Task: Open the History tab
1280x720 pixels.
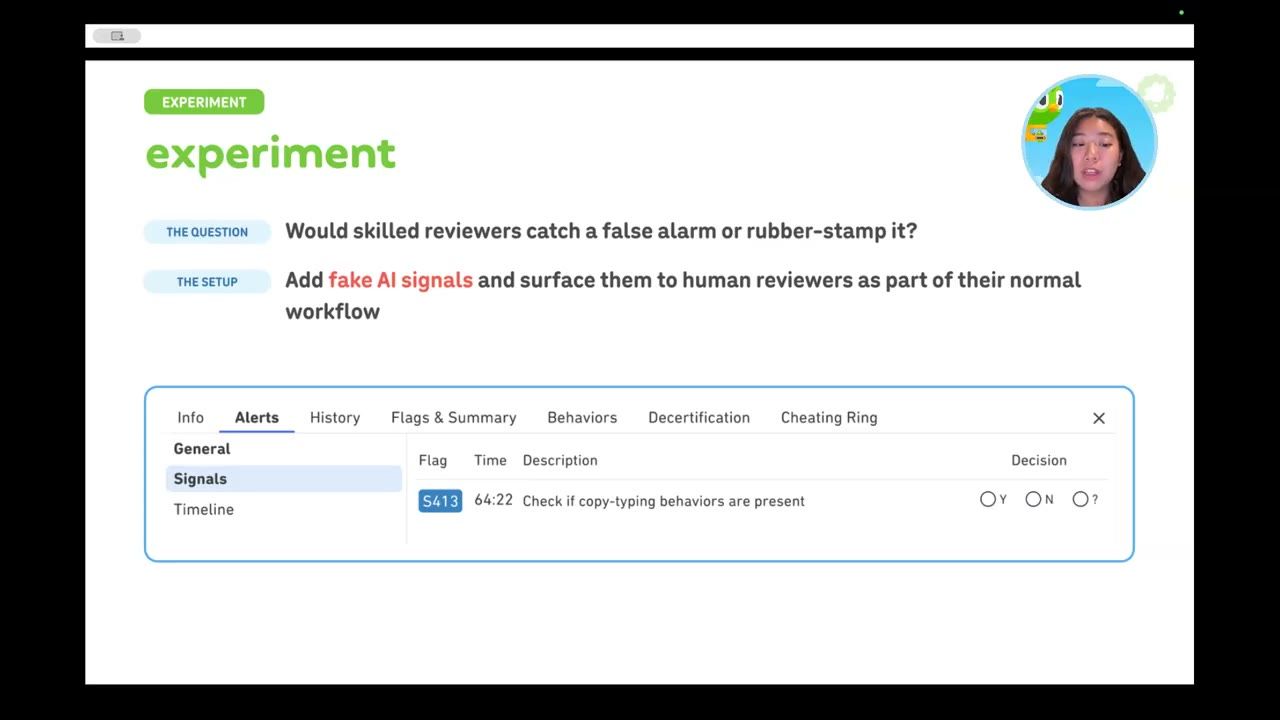Action: pos(335,418)
